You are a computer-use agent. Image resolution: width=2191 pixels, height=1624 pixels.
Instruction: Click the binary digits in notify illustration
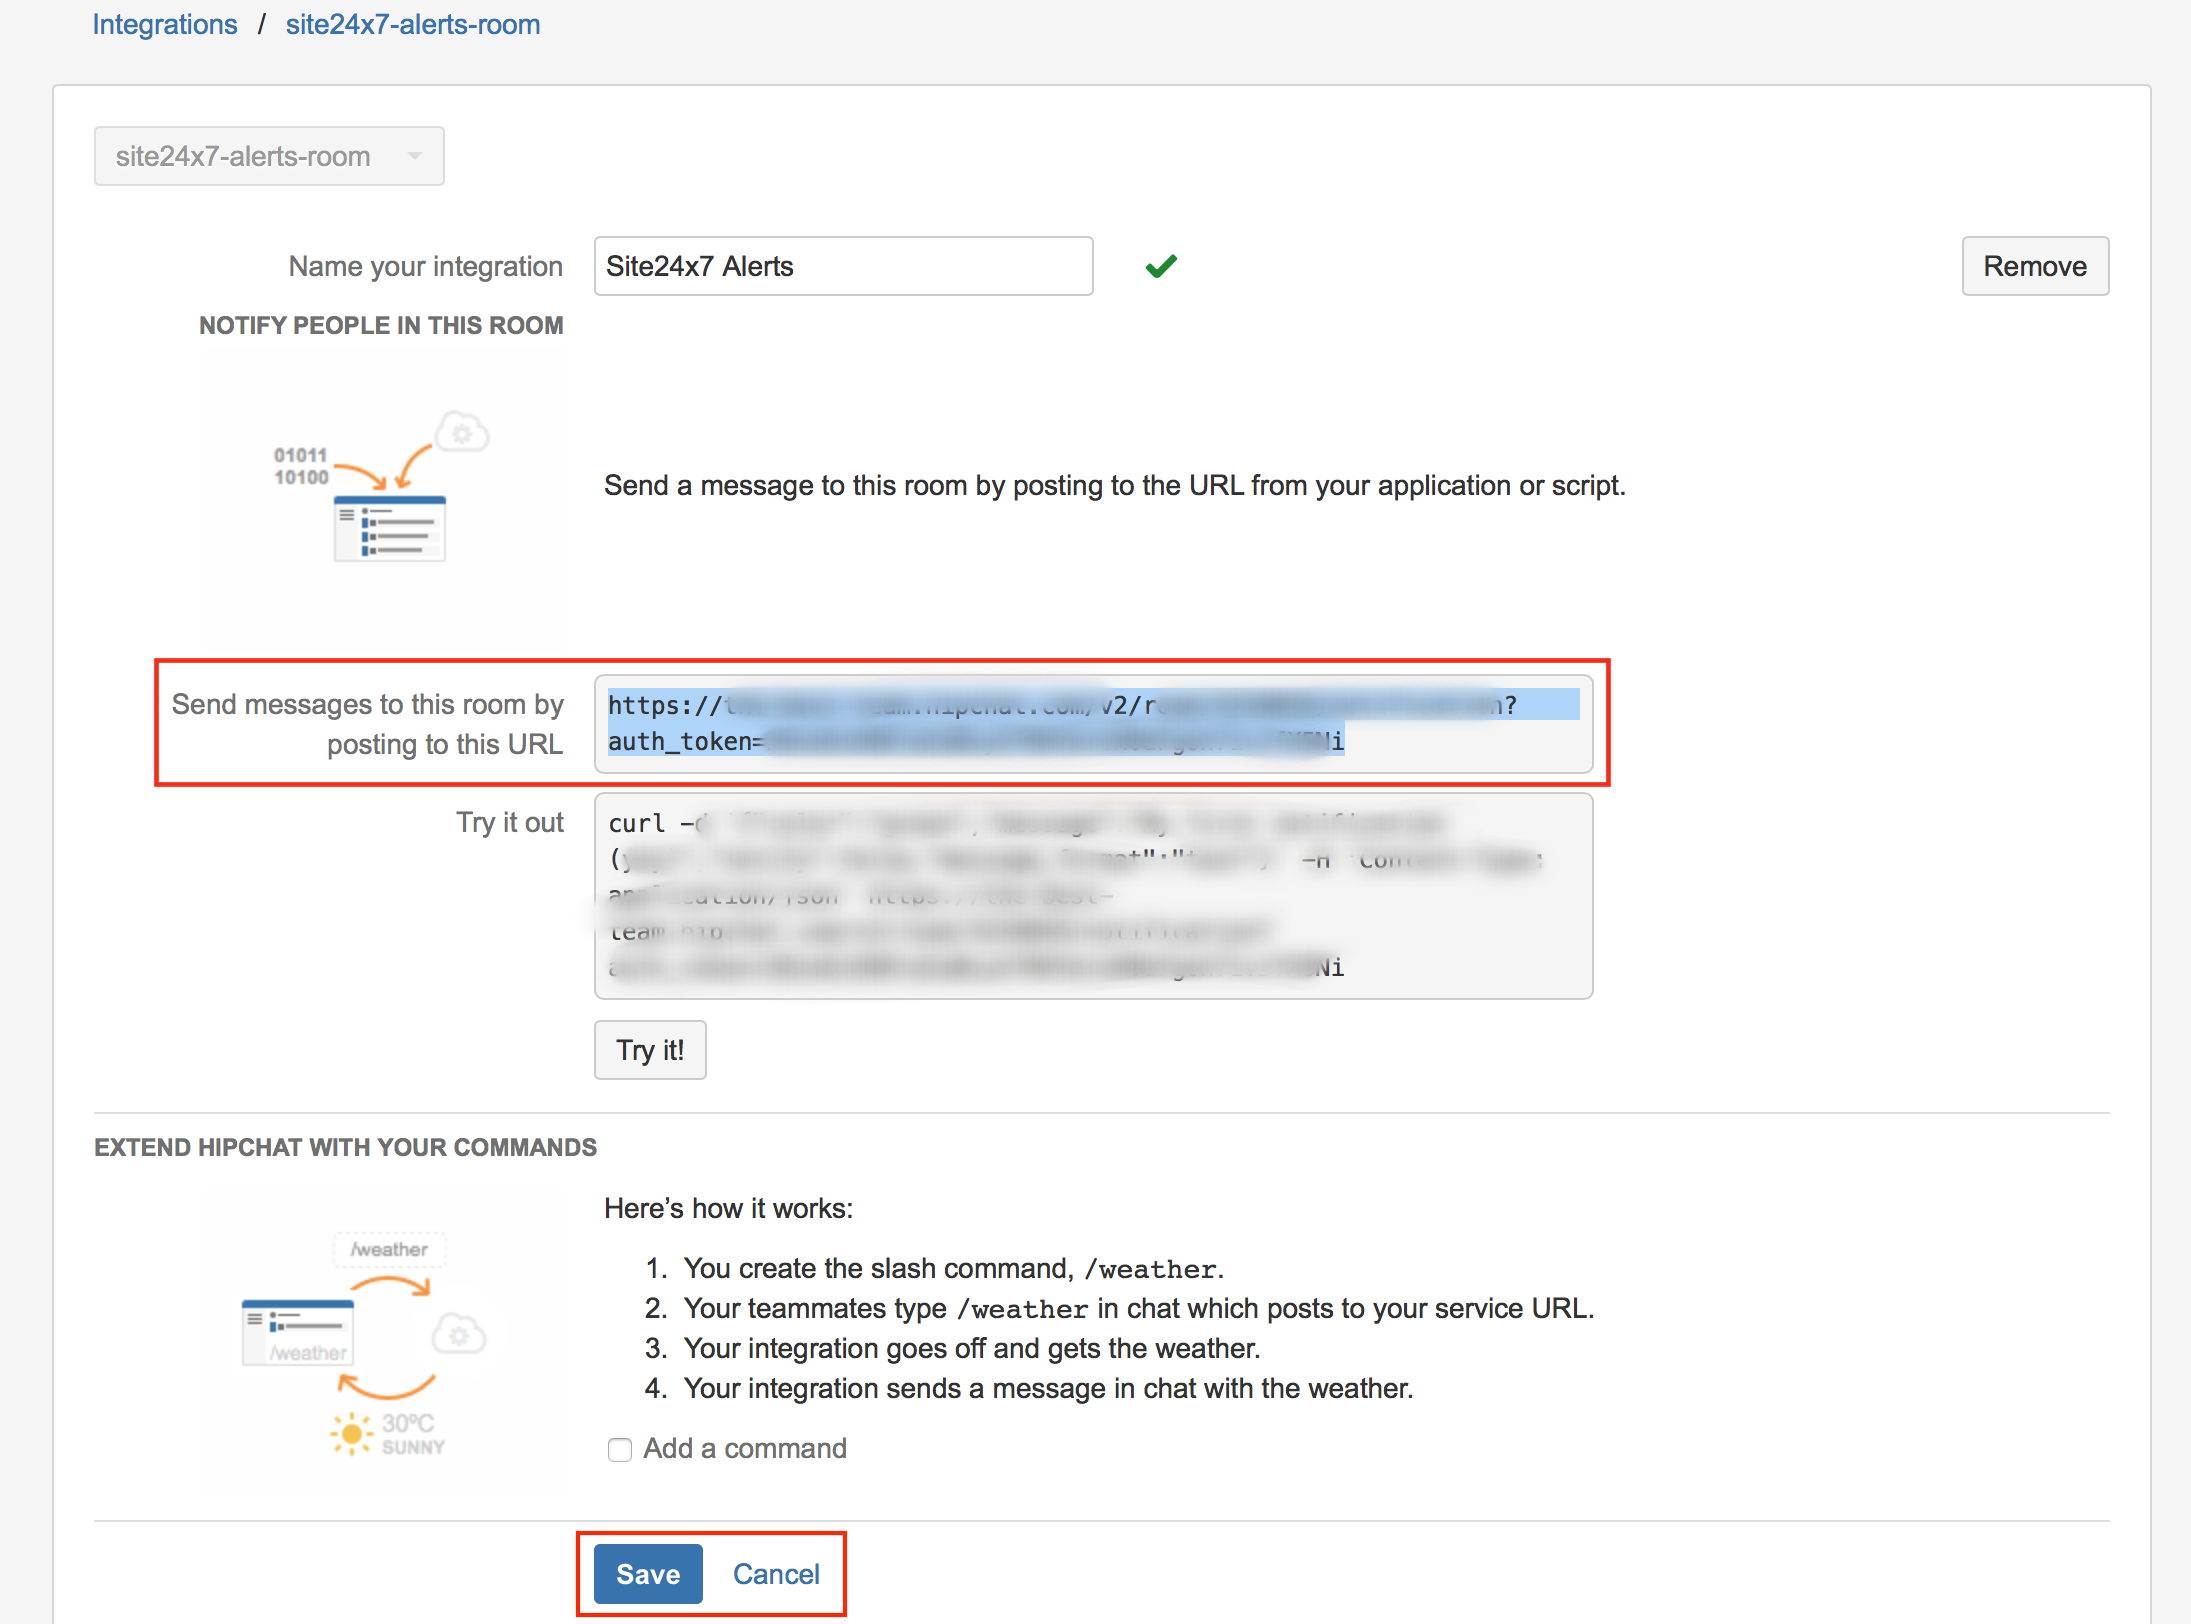tap(301, 466)
